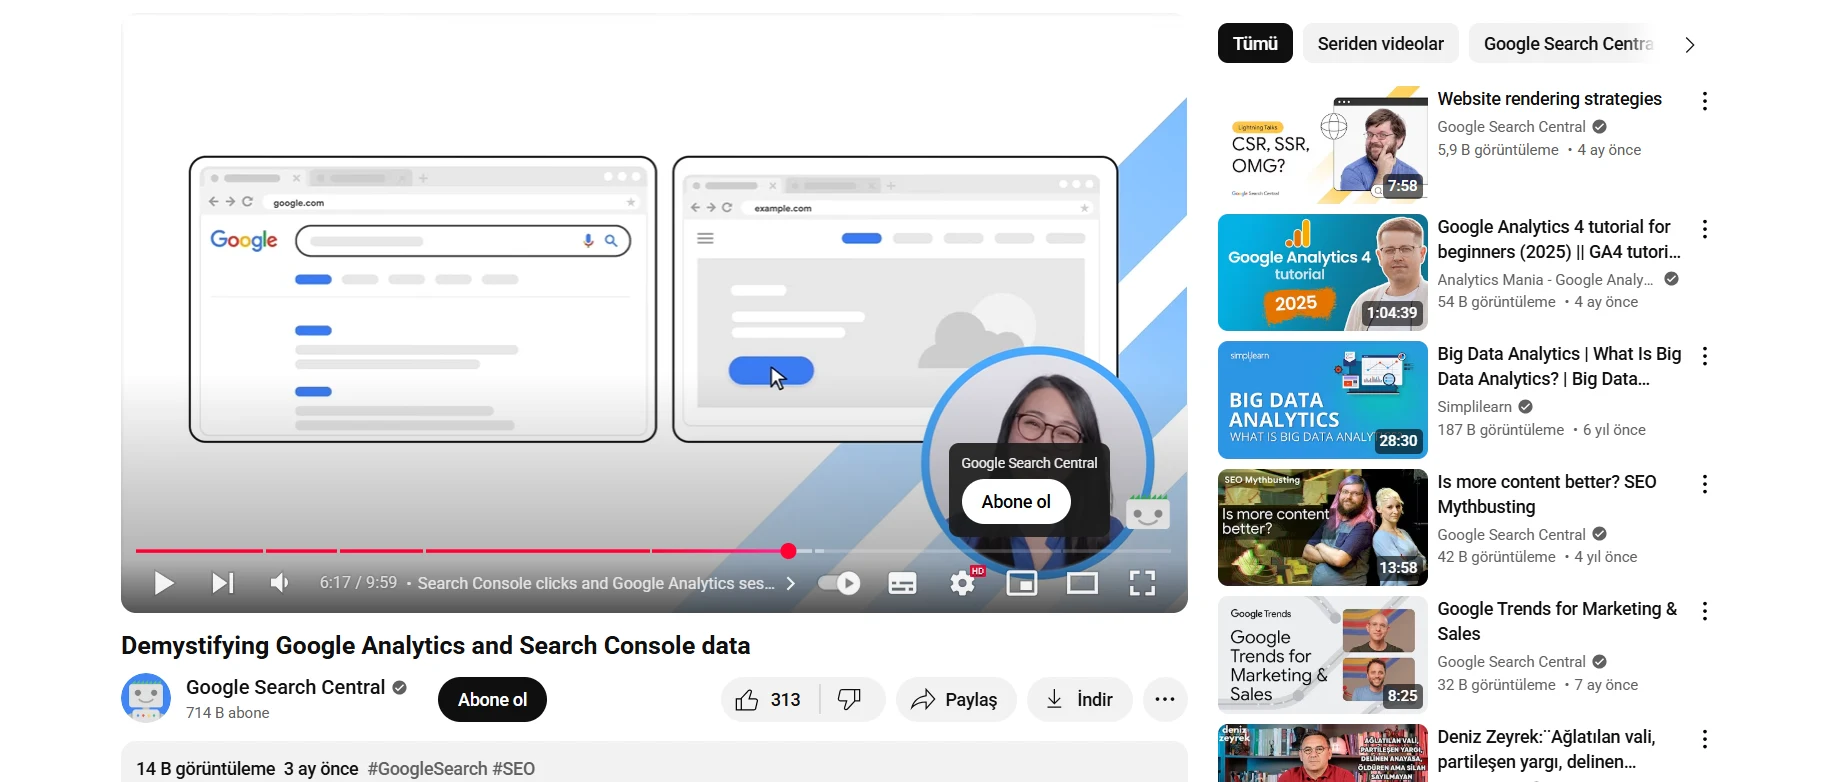Open options menu for Website rendering strategies
This screenshot has height=782, width=1828.
click(x=1705, y=101)
